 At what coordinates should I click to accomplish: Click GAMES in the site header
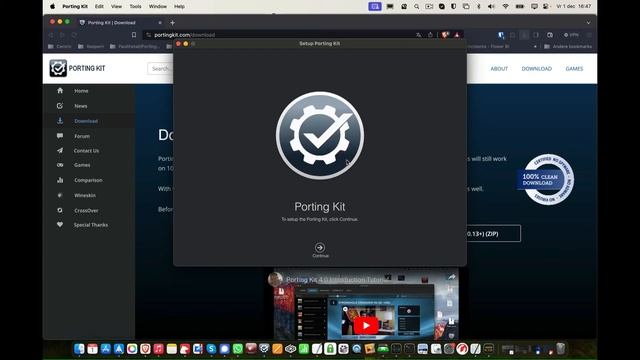(x=574, y=69)
